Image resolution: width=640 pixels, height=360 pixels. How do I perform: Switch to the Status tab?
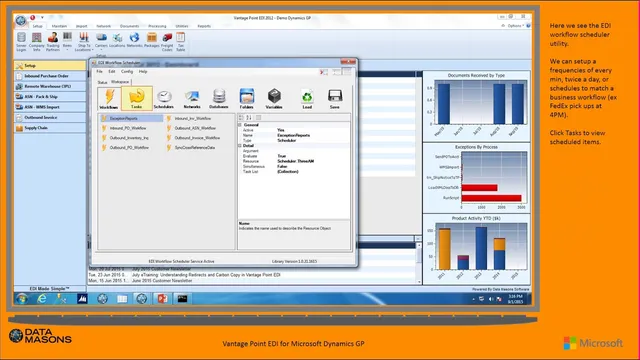click(102, 82)
